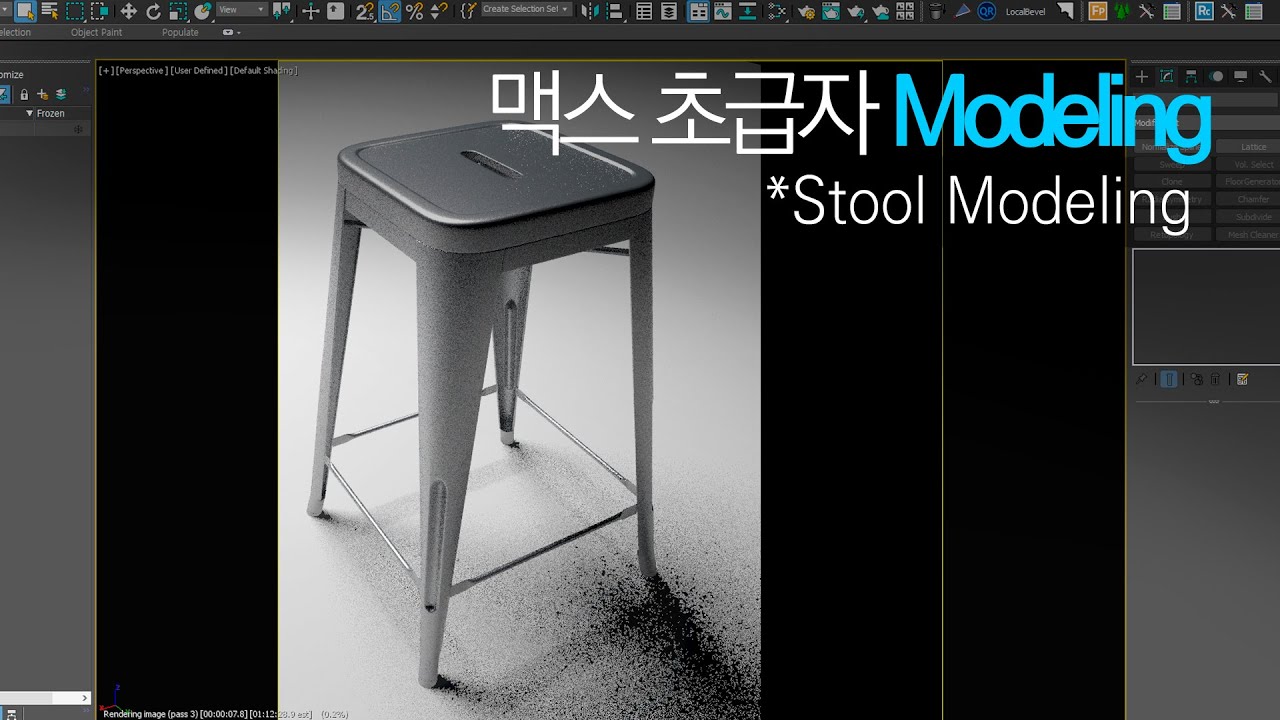Toggle Show End Result button
Screen dimensions: 1280x720
[x=1169, y=379]
